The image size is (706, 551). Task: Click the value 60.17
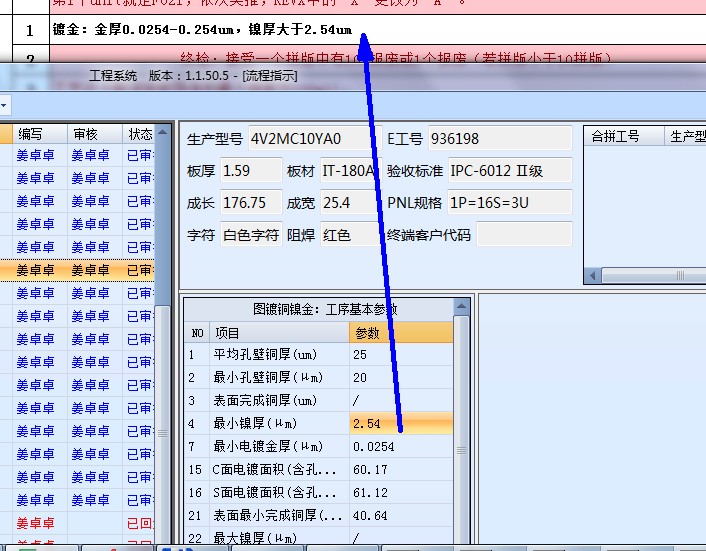coord(401,470)
